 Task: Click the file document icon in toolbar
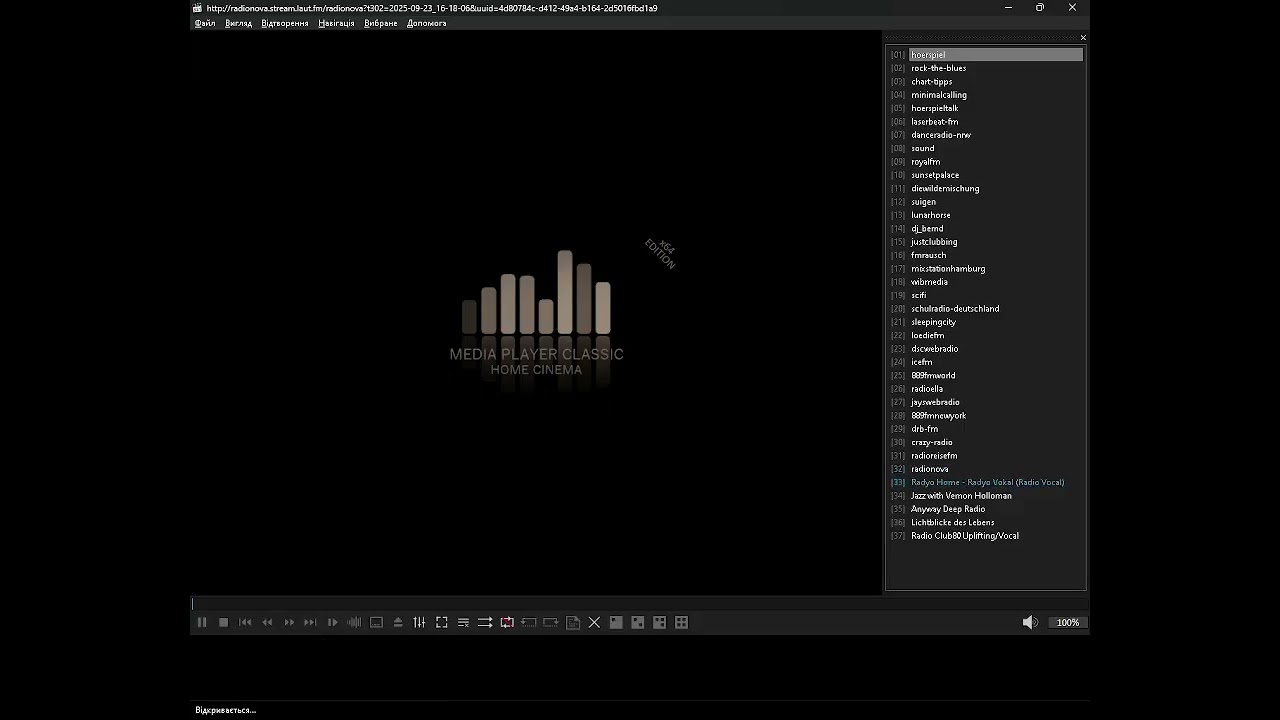coord(573,622)
